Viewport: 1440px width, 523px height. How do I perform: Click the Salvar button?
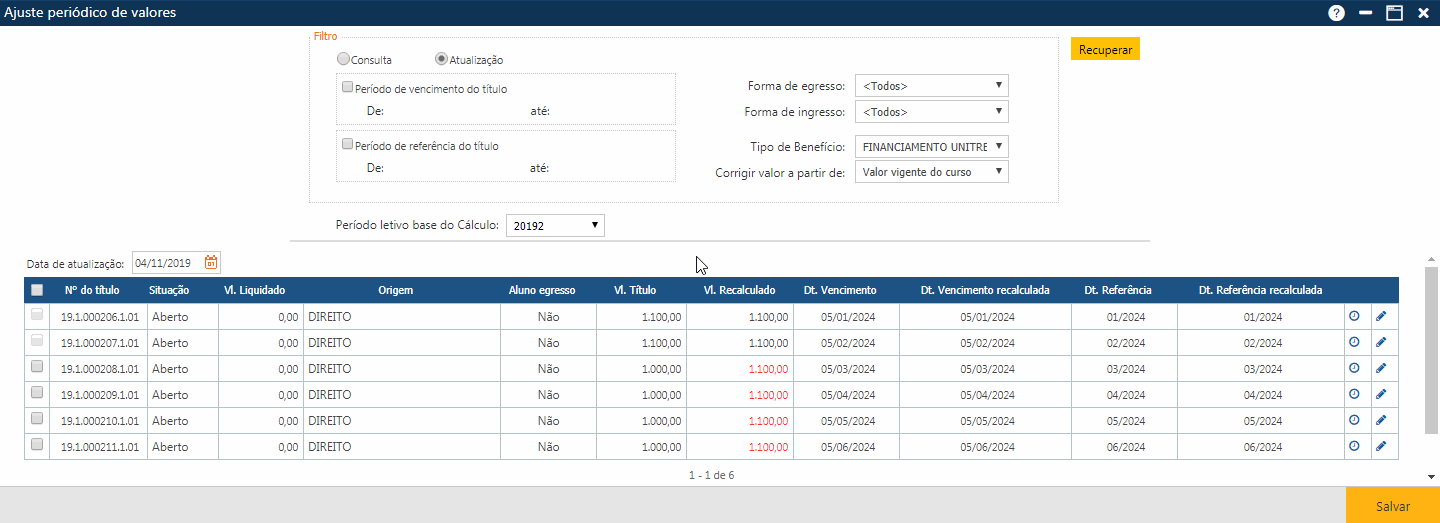click(x=1392, y=506)
